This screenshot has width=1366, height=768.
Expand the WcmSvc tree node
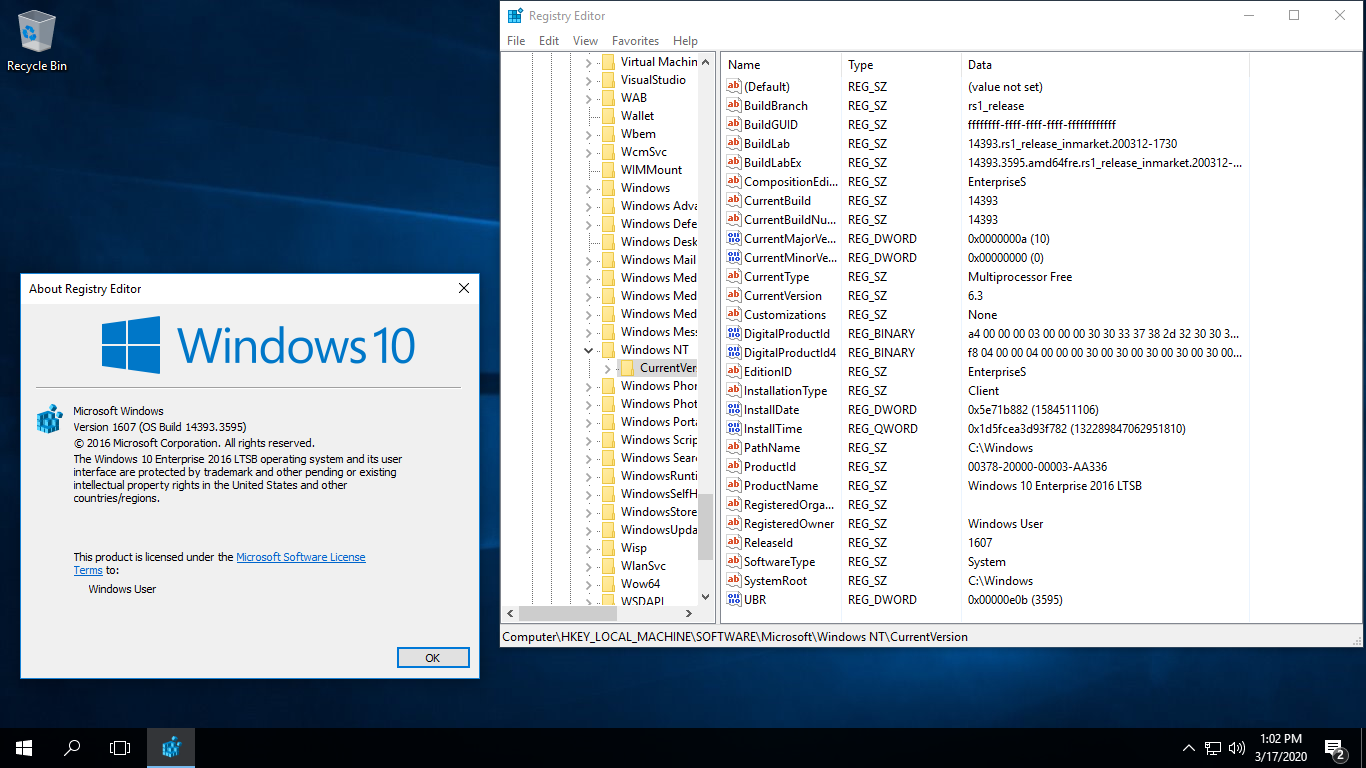588,152
